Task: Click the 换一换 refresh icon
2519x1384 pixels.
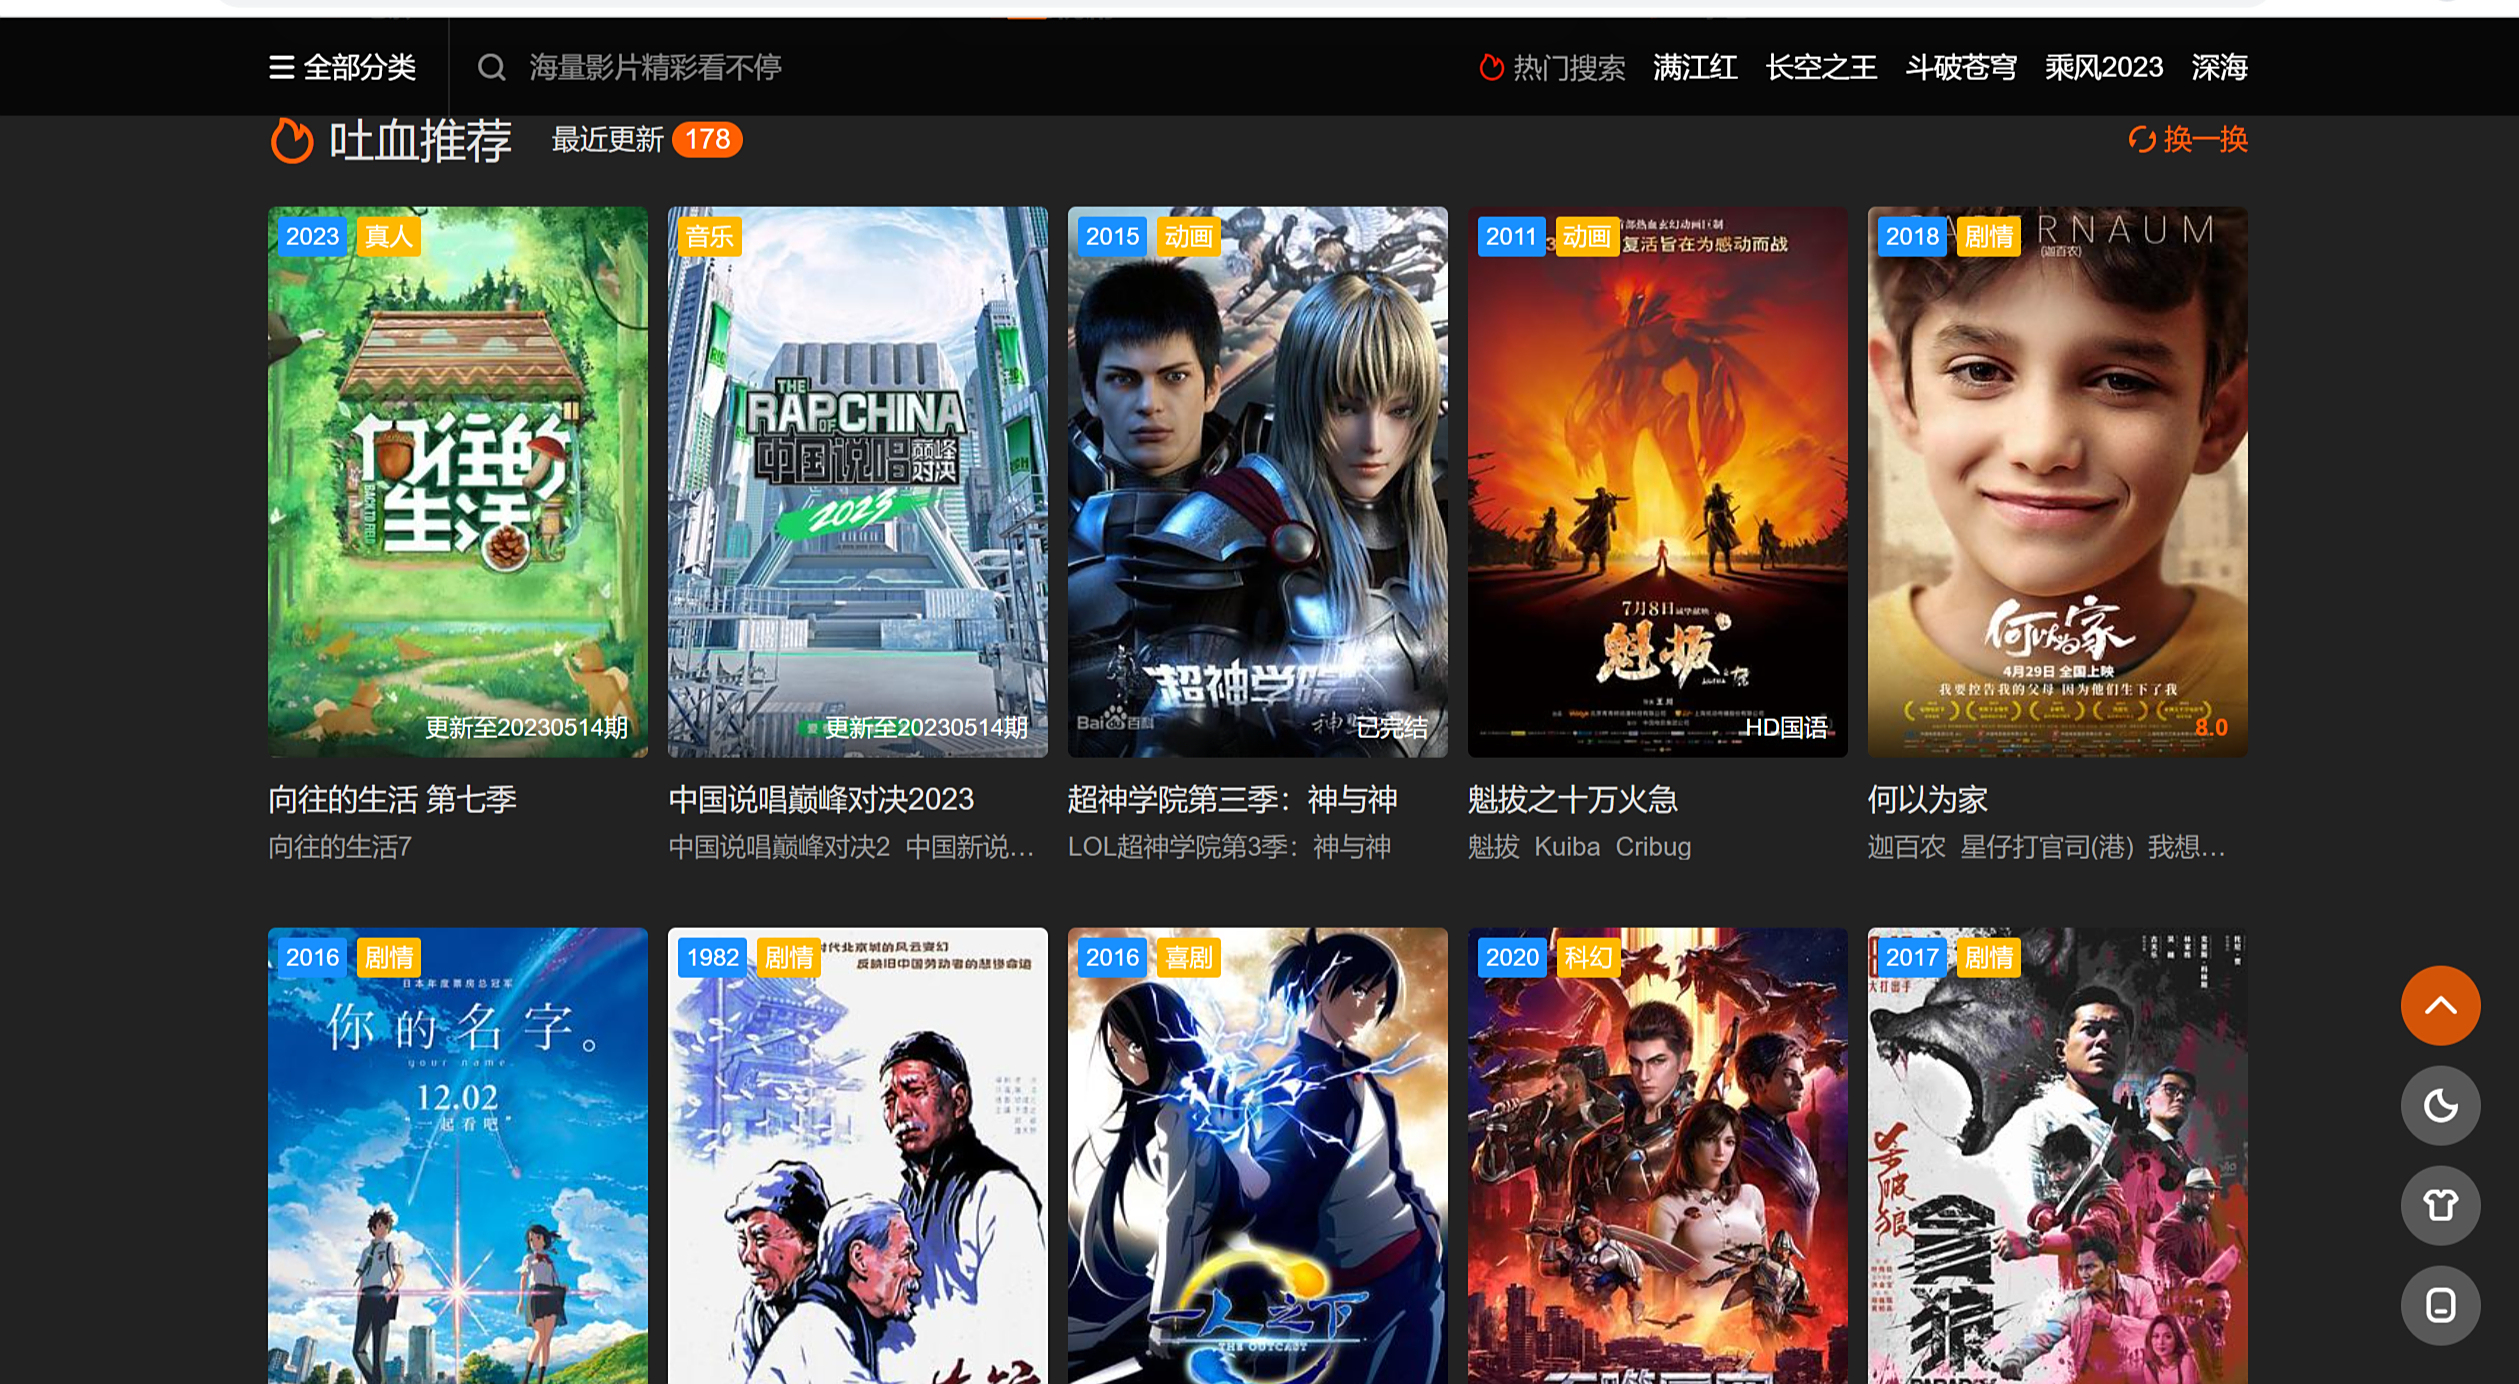Action: 2140,139
